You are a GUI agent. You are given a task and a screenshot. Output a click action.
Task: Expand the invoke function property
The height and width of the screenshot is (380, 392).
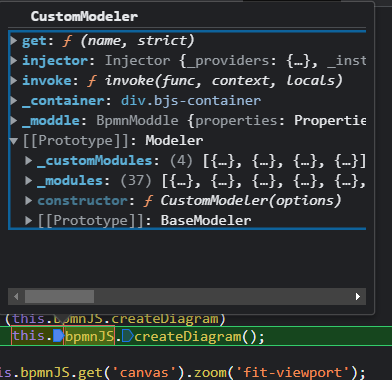pyautogui.click(x=14, y=81)
